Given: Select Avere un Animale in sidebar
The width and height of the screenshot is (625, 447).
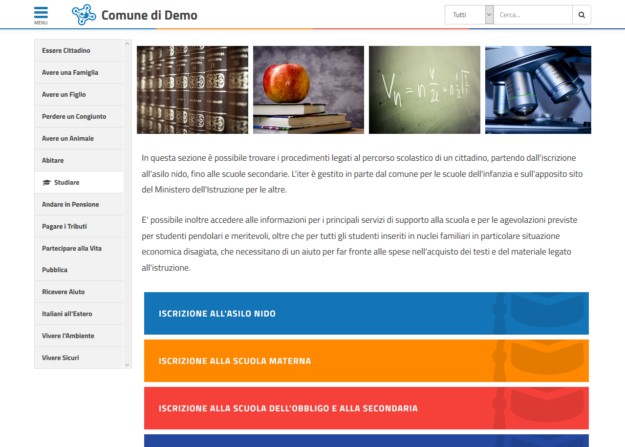Looking at the screenshot, I should point(68,138).
